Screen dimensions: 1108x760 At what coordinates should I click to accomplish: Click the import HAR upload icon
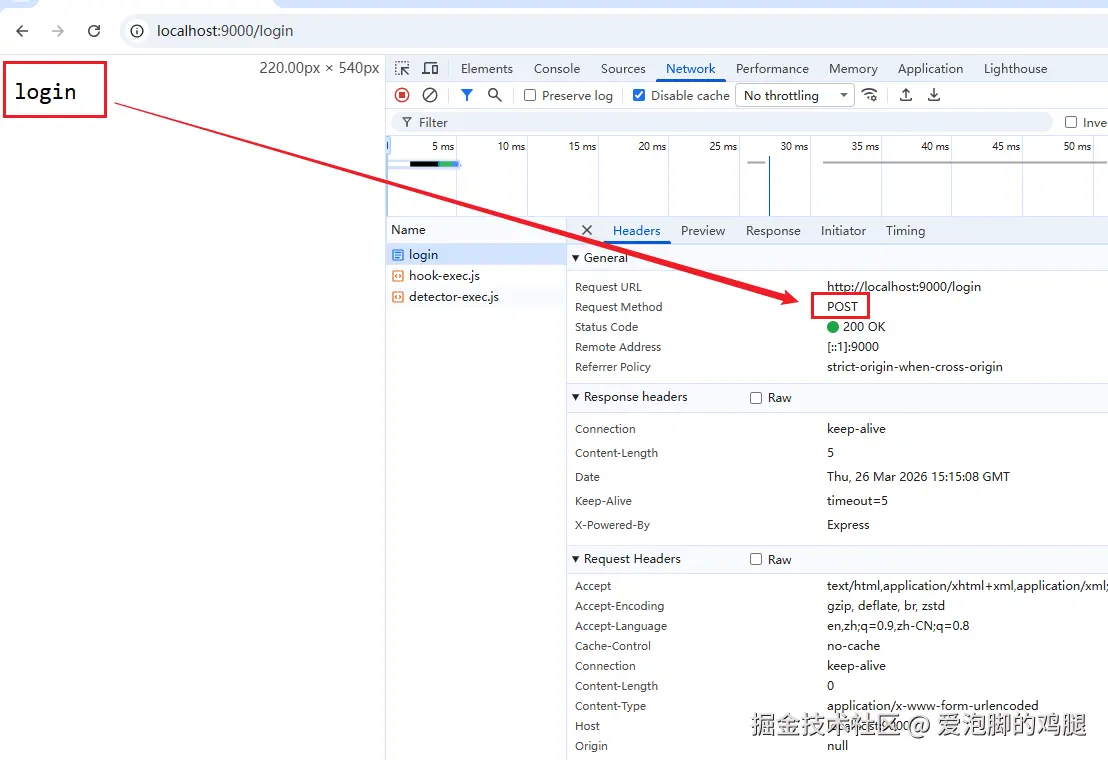point(906,95)
